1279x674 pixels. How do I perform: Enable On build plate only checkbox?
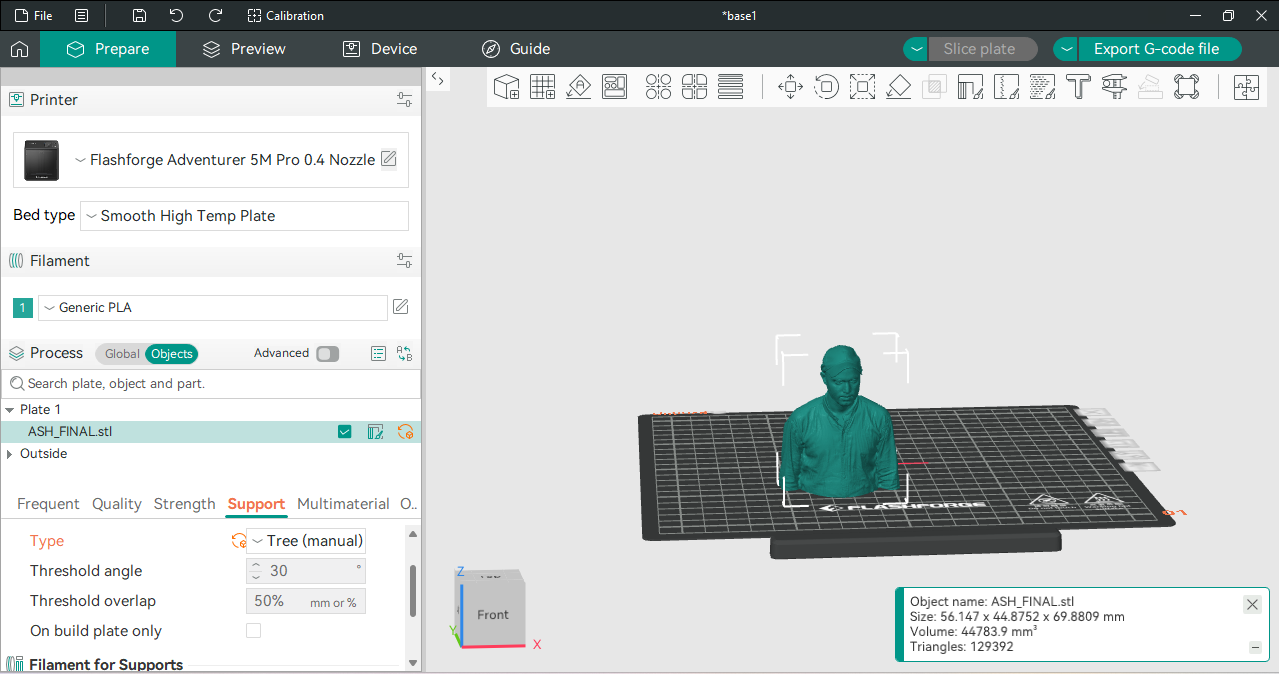tap(253, 631)
